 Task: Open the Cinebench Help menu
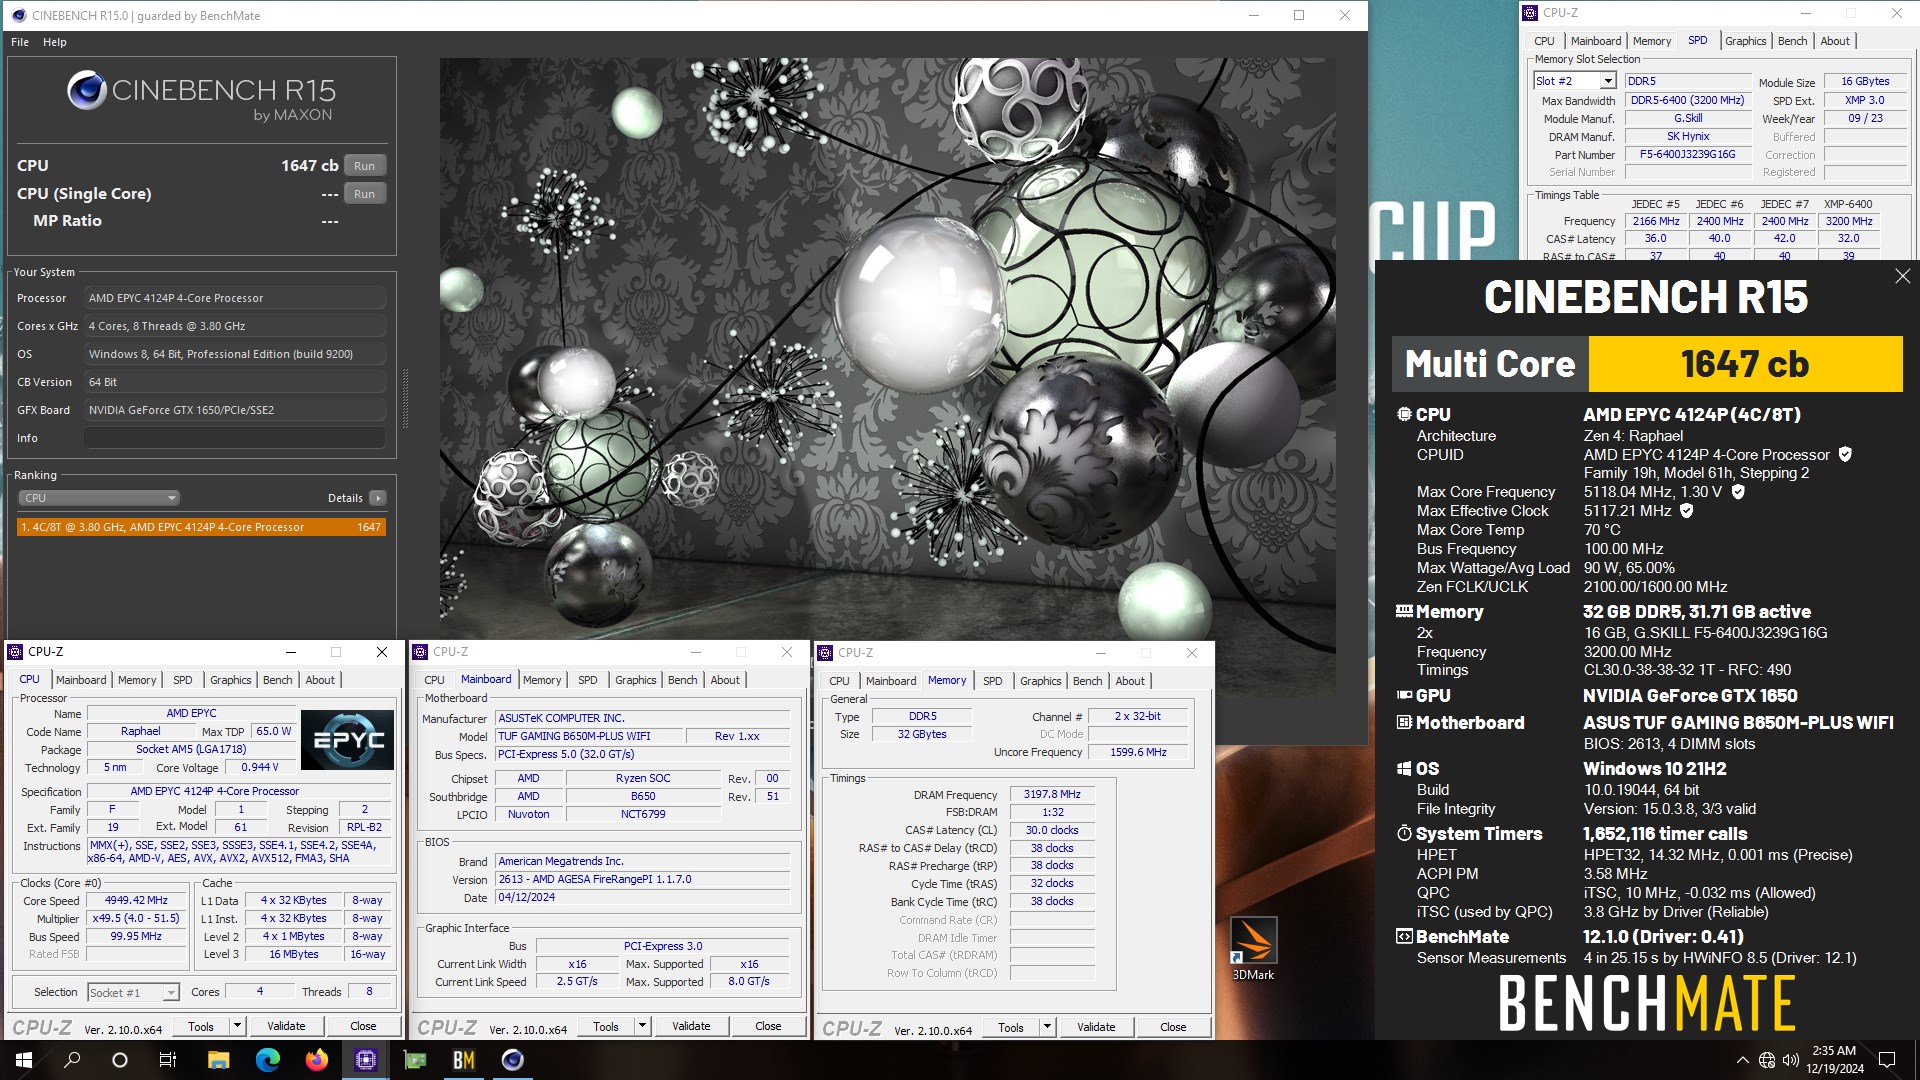click(x=55, y=42)
